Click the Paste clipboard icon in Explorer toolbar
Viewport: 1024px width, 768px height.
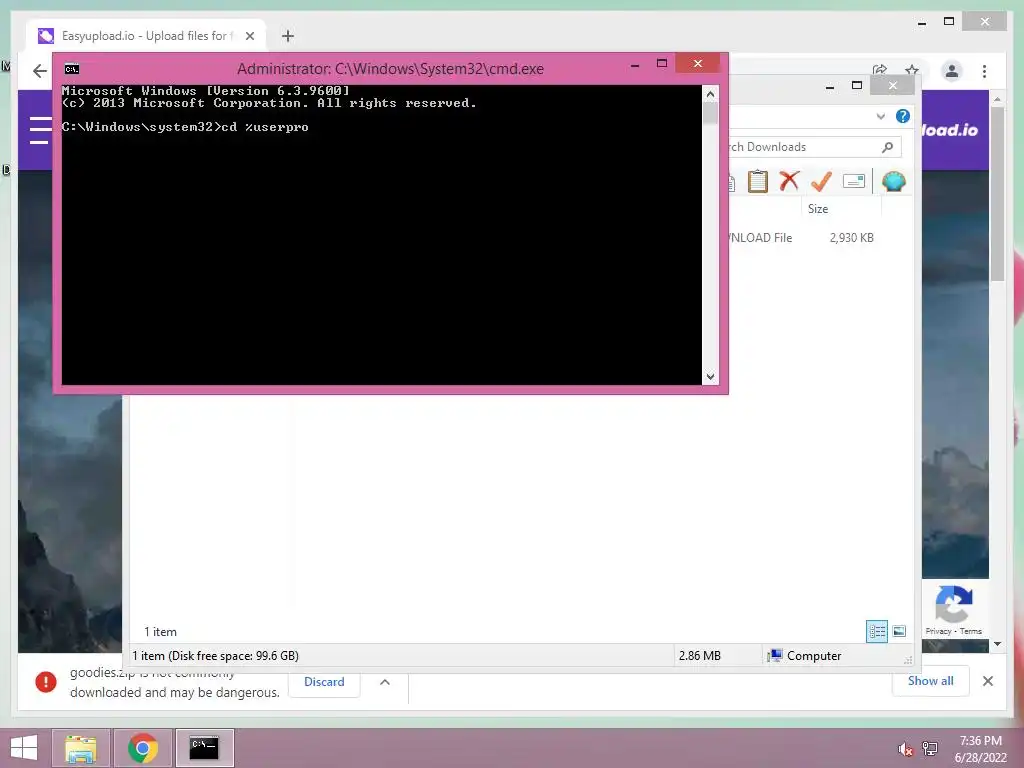(758, 182)
